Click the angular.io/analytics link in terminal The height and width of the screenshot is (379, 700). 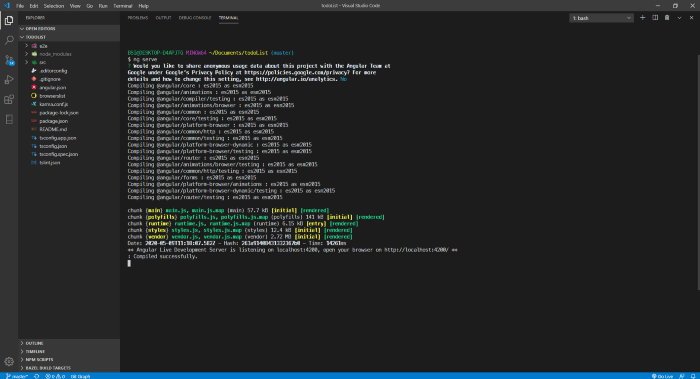coord(296,79)
